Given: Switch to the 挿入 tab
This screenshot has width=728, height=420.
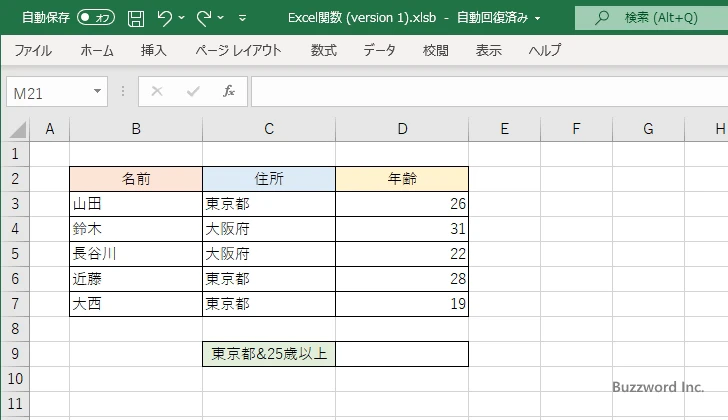Looking at the screenshot, I should coord(154,50).
